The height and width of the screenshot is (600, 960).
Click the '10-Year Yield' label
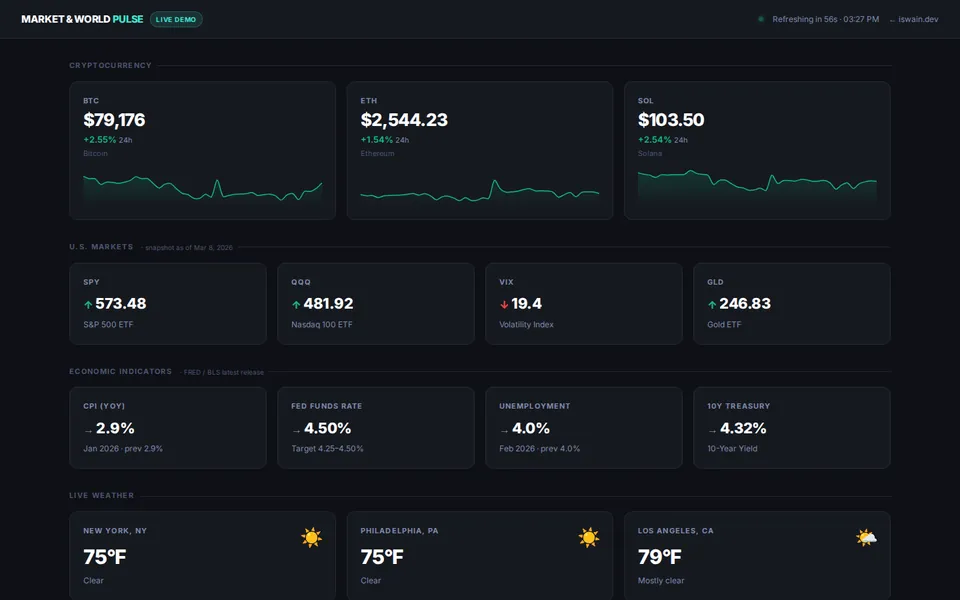(732, 449)
